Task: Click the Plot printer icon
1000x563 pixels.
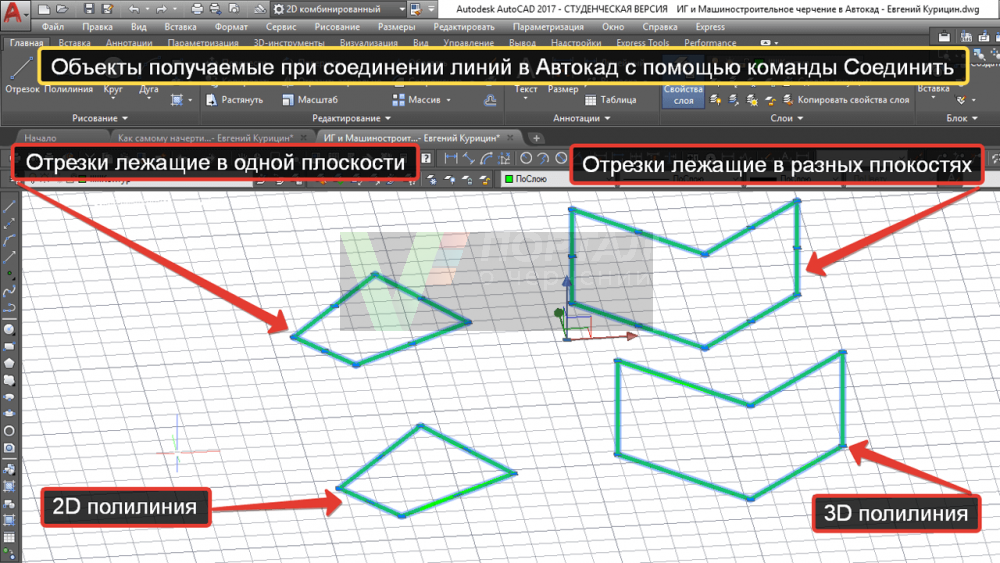Action: tap(197, 9)
